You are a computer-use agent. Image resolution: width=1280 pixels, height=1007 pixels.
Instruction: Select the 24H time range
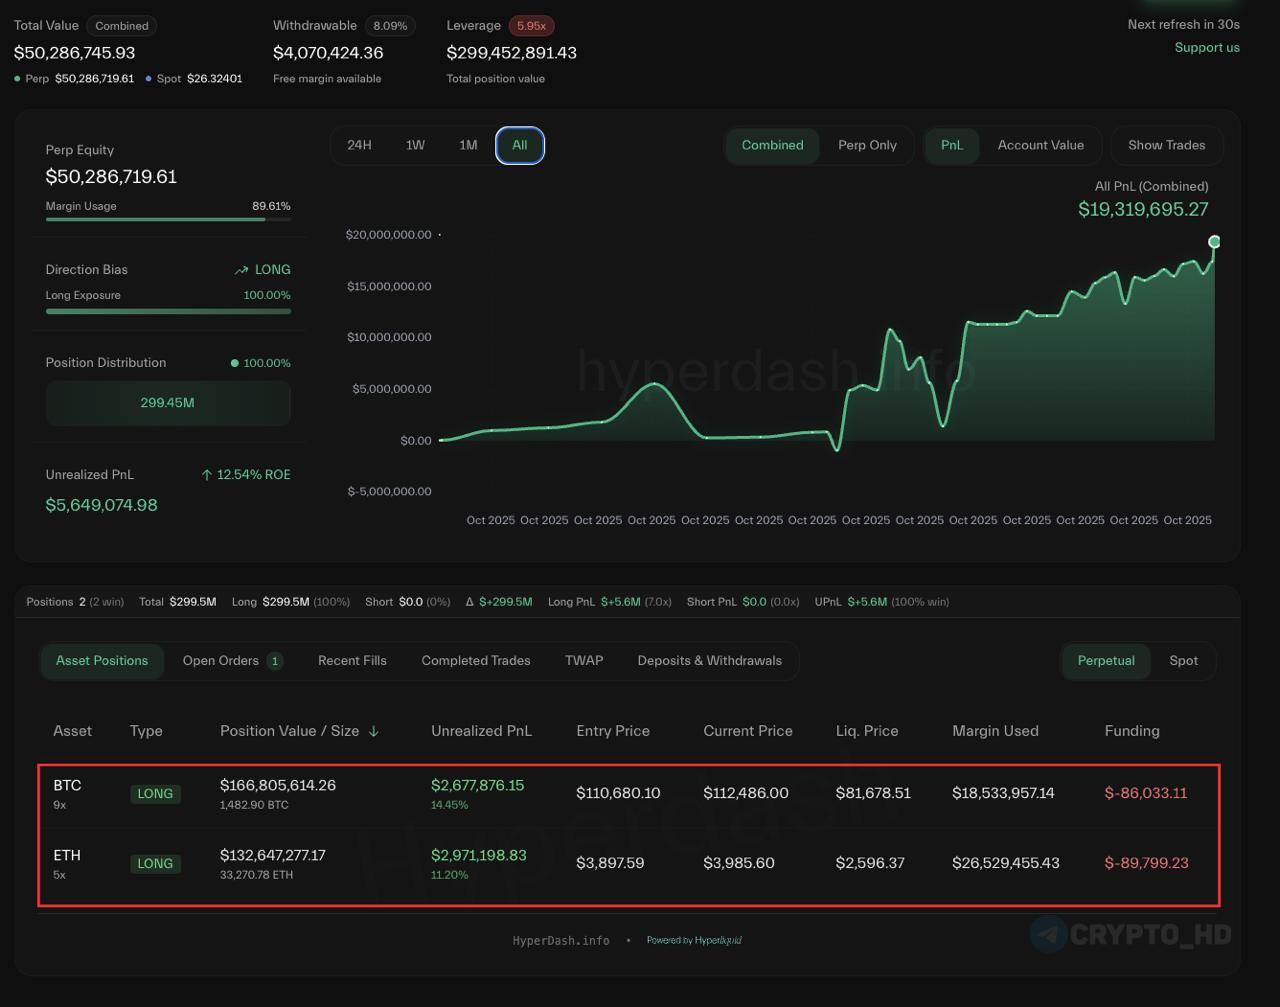[359, 145]
